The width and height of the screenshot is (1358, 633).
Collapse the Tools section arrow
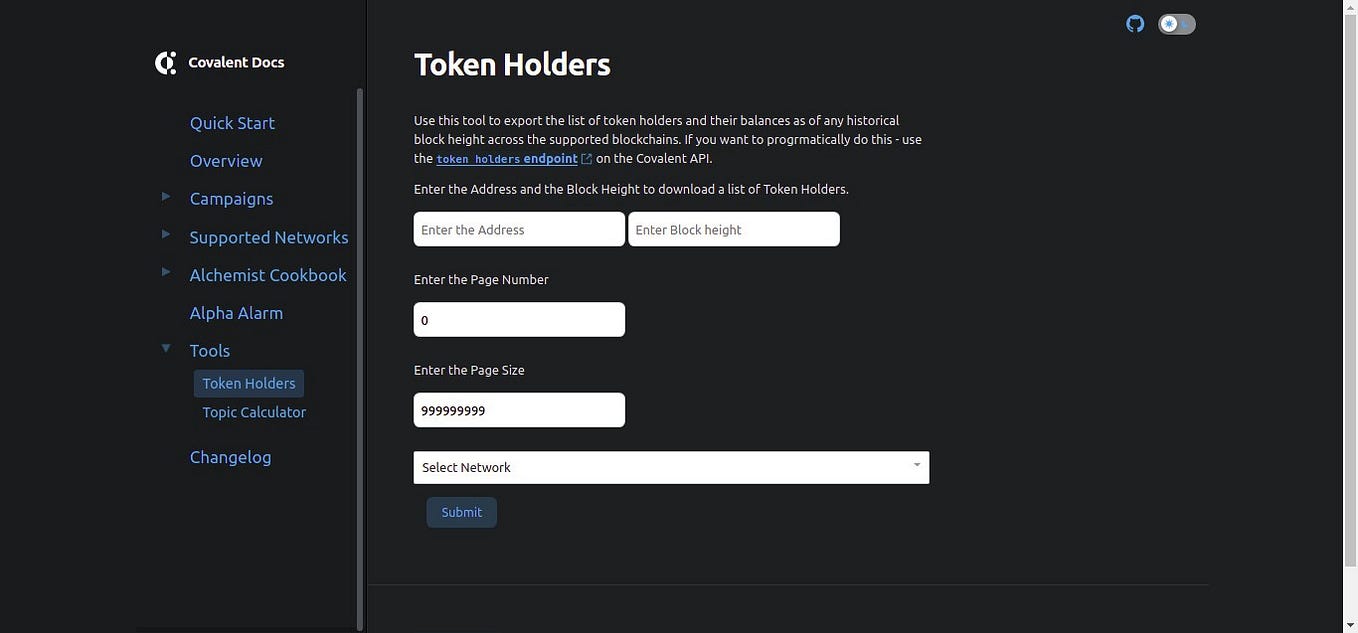click(x=166, y=348)
